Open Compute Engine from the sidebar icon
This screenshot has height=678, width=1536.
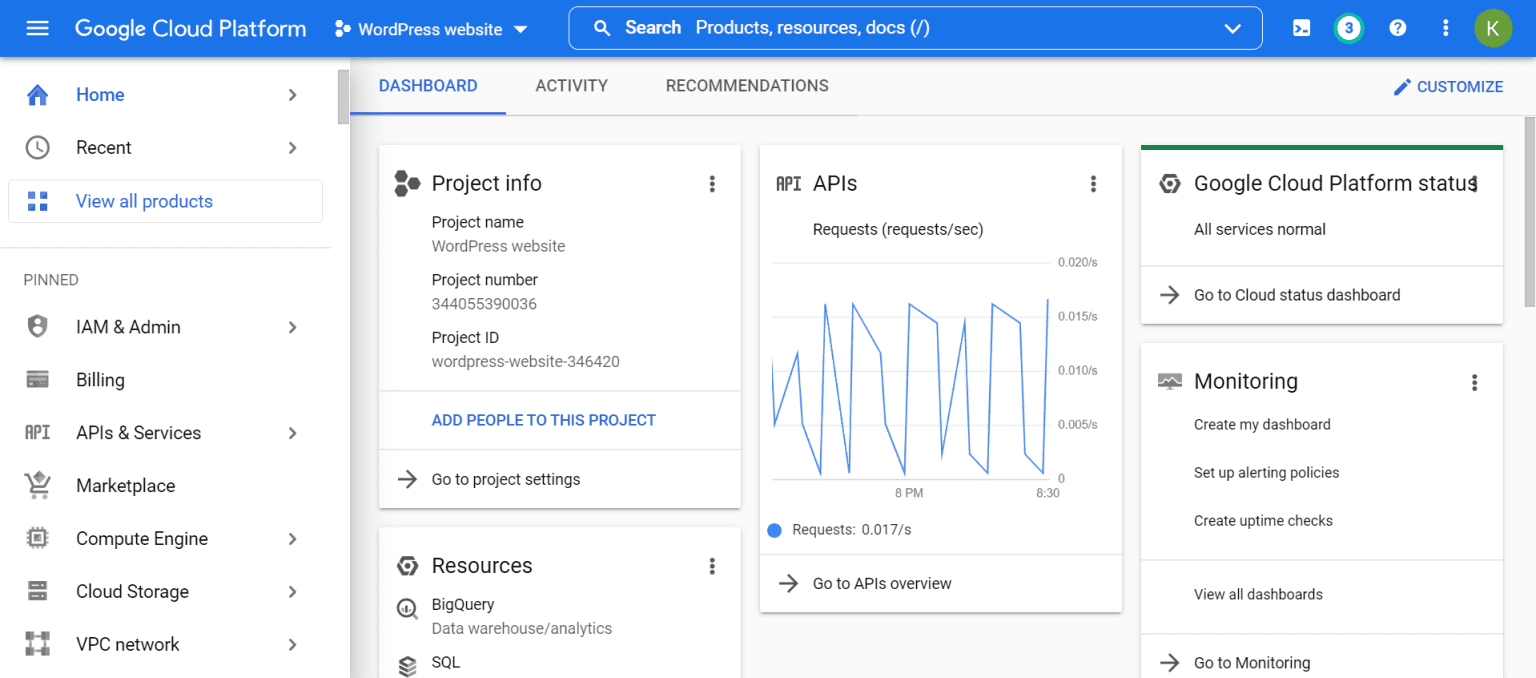pyautogui.click(x=37, y=538)
